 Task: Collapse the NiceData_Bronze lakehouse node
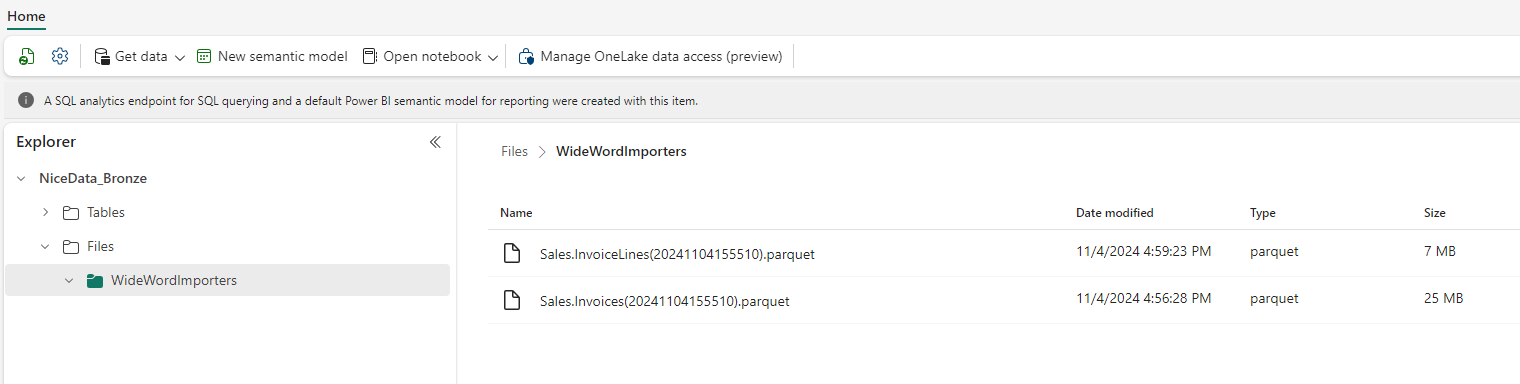[x=21, y=178]
